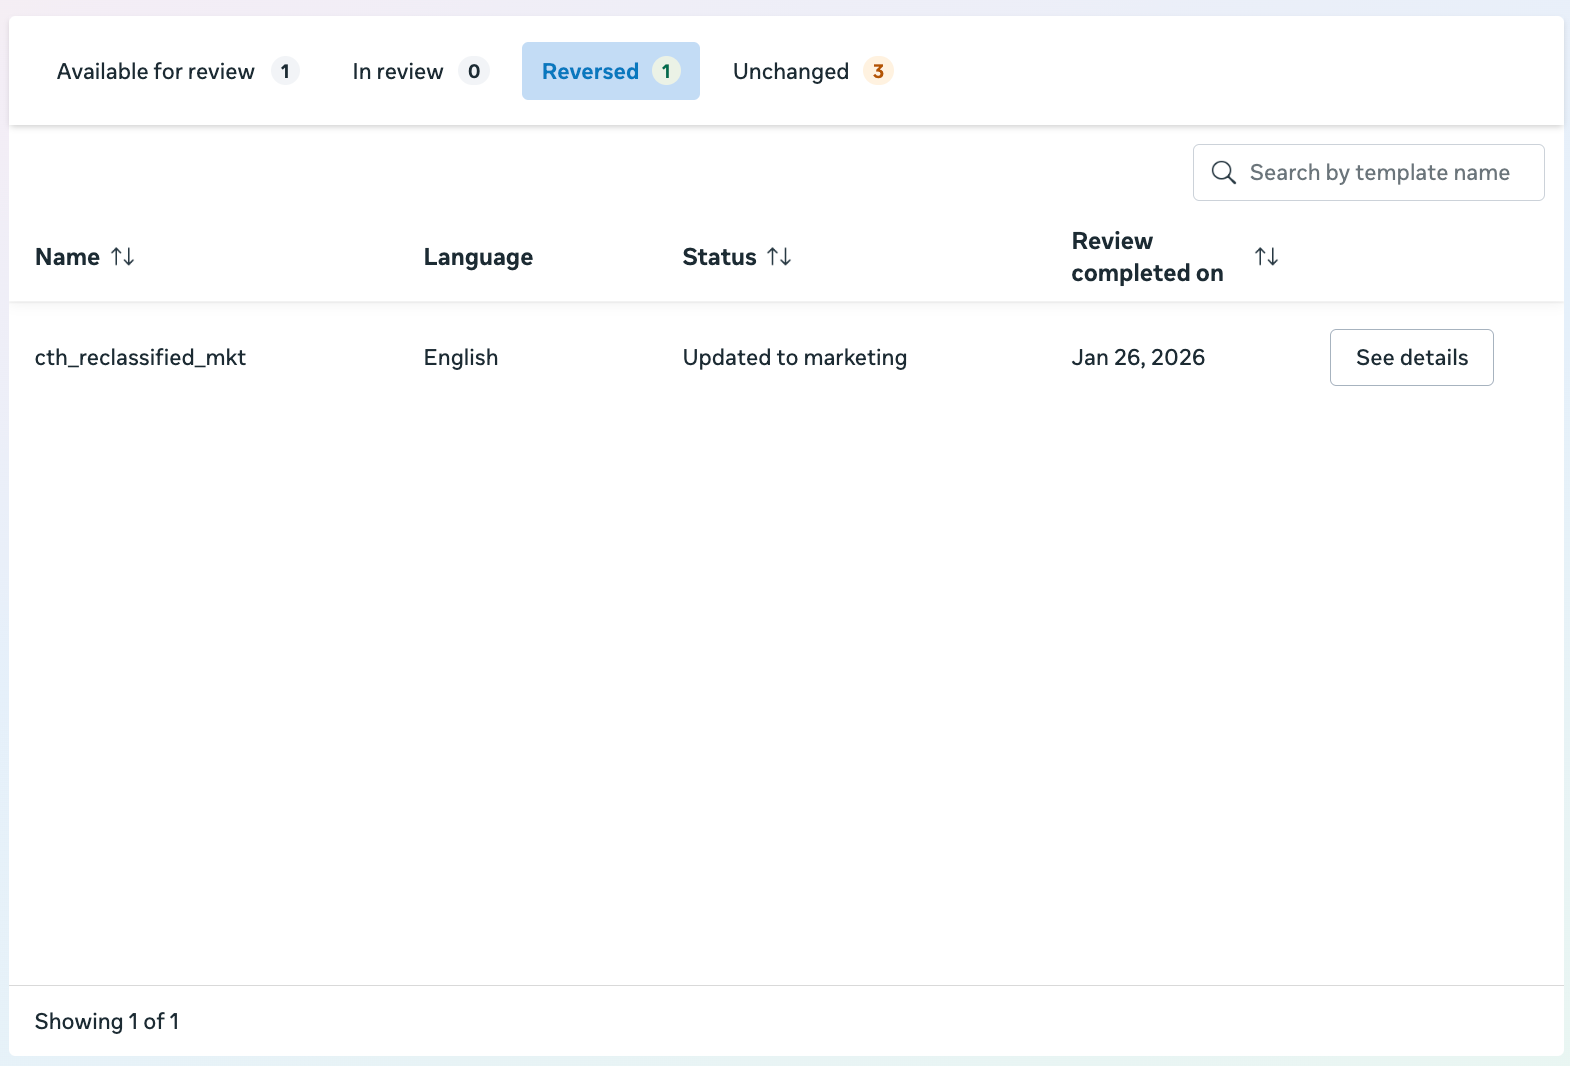Open the Available for review tab
Image resolution: width=1570 pixels, height=1066 pixels.
(x=156, y=71)
